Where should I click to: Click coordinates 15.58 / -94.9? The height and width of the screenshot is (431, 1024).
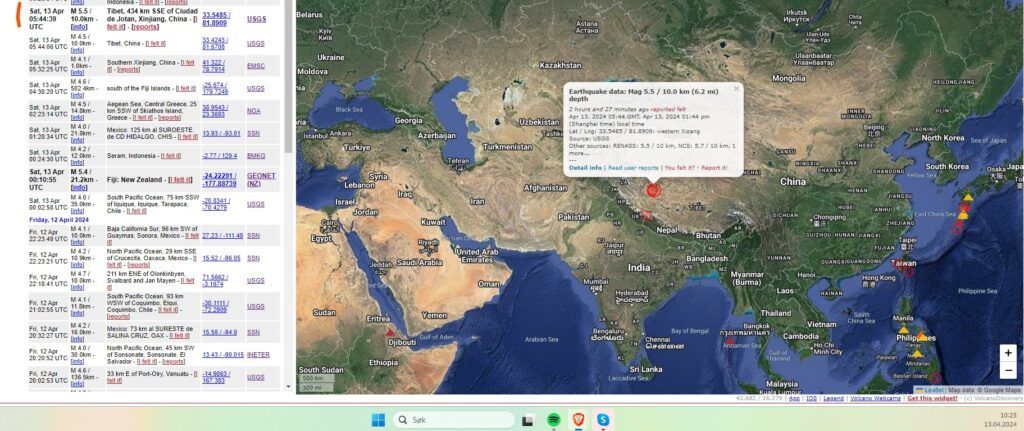[x=218, y=332]
